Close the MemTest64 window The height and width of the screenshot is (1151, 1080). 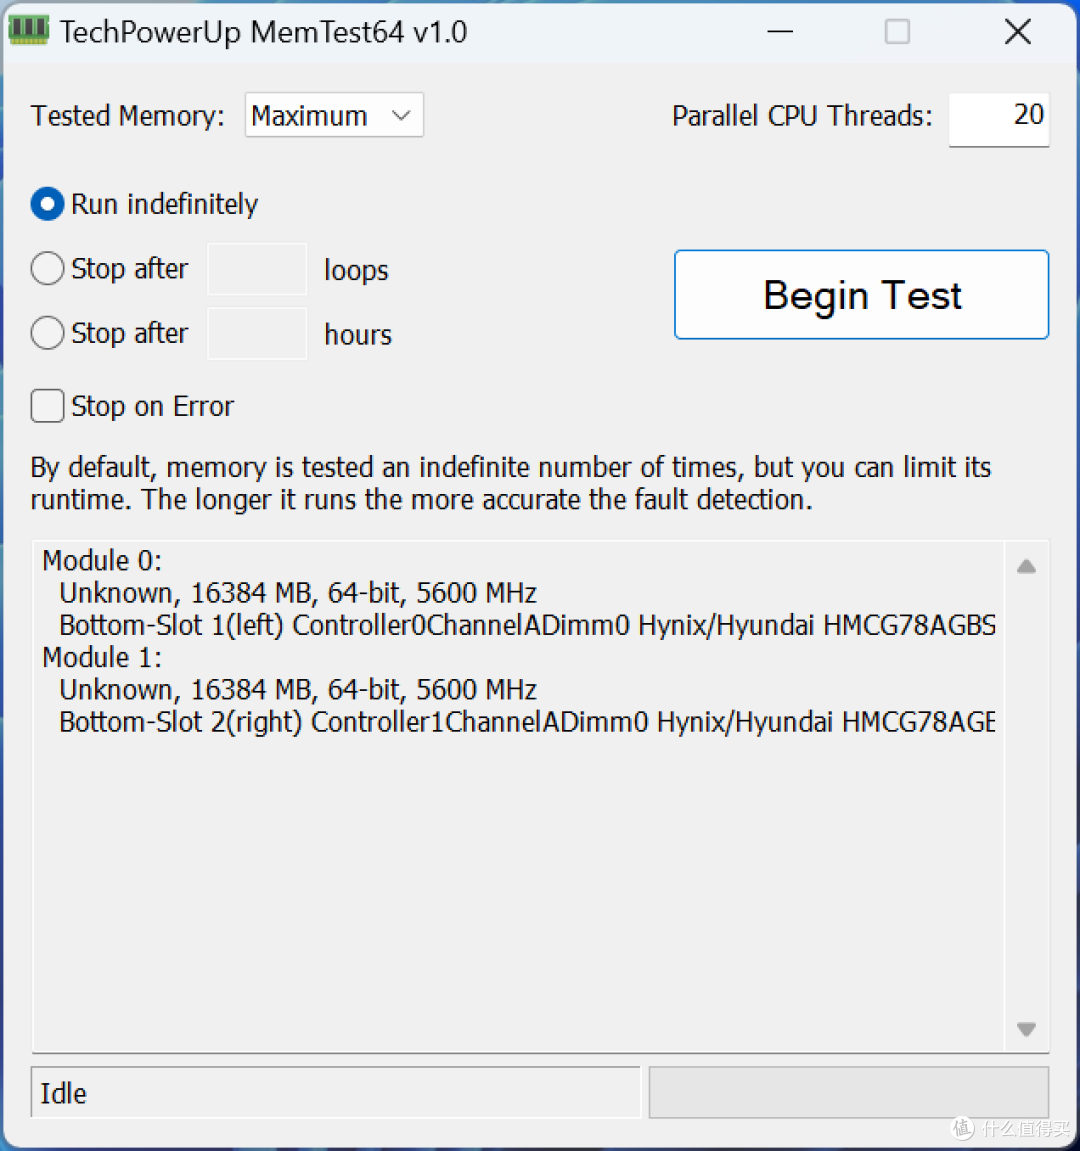(x=1018, y=32)
